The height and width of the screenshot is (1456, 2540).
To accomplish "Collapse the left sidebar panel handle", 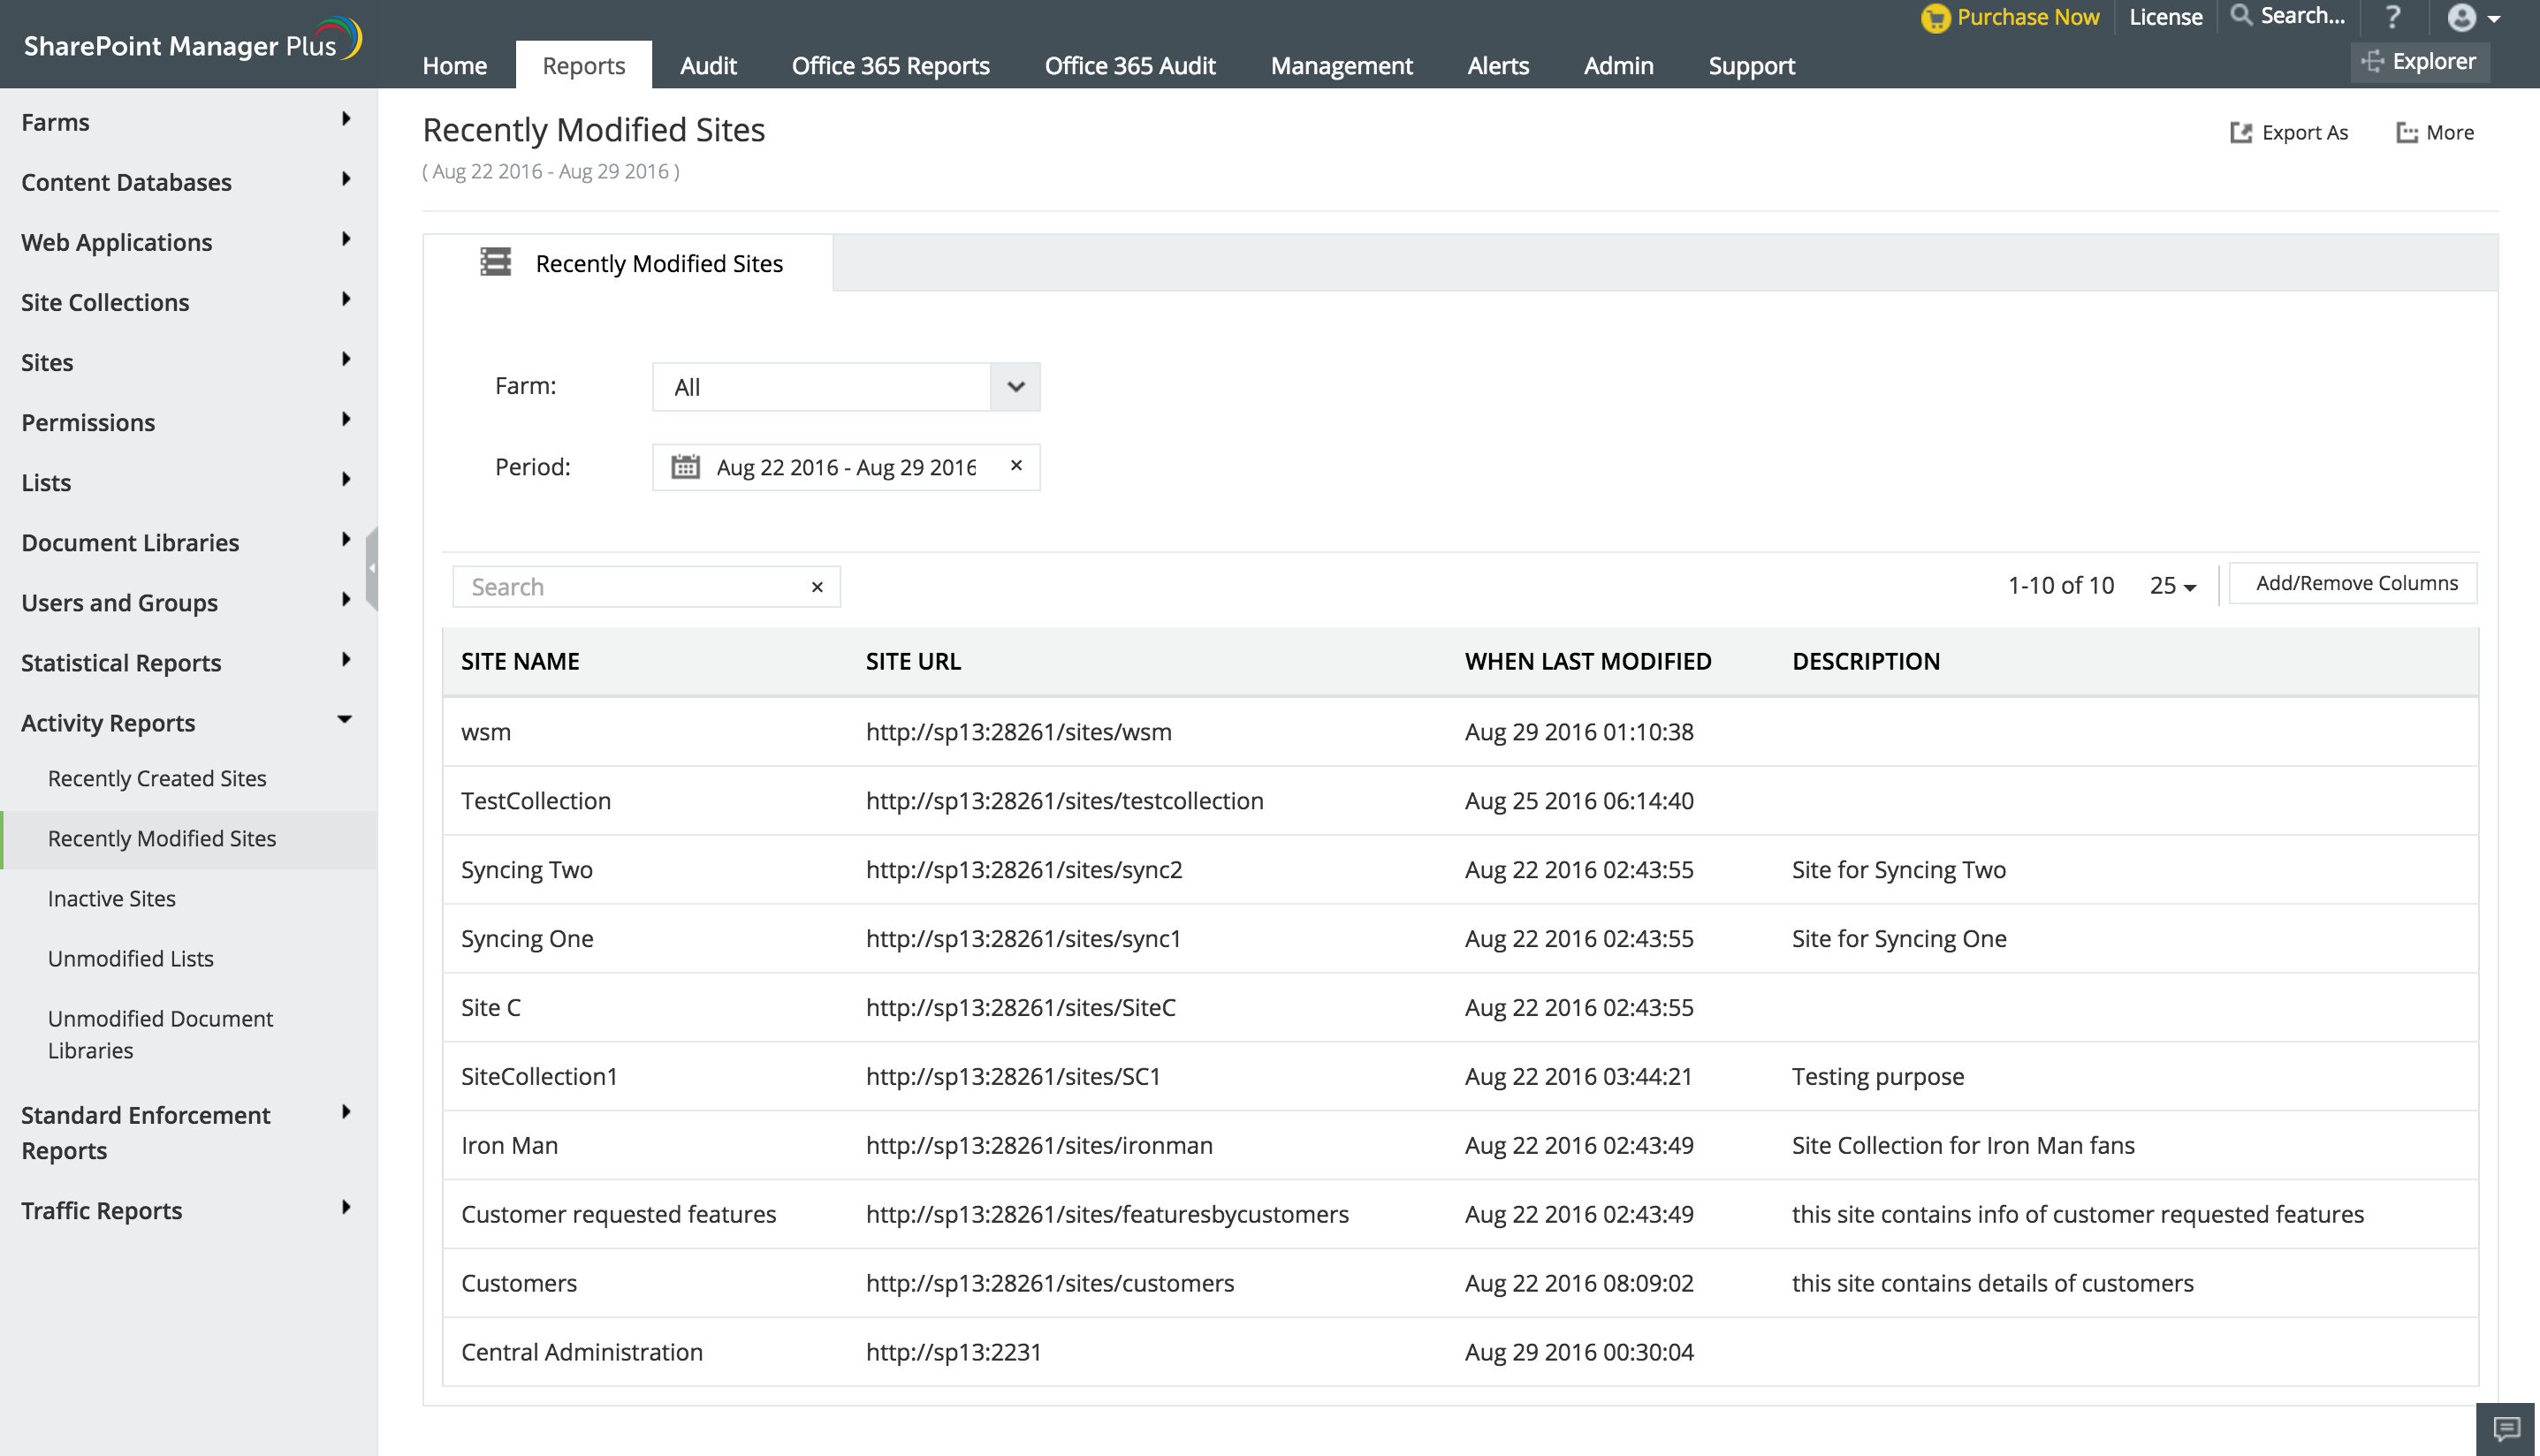I will pos(372,568).
